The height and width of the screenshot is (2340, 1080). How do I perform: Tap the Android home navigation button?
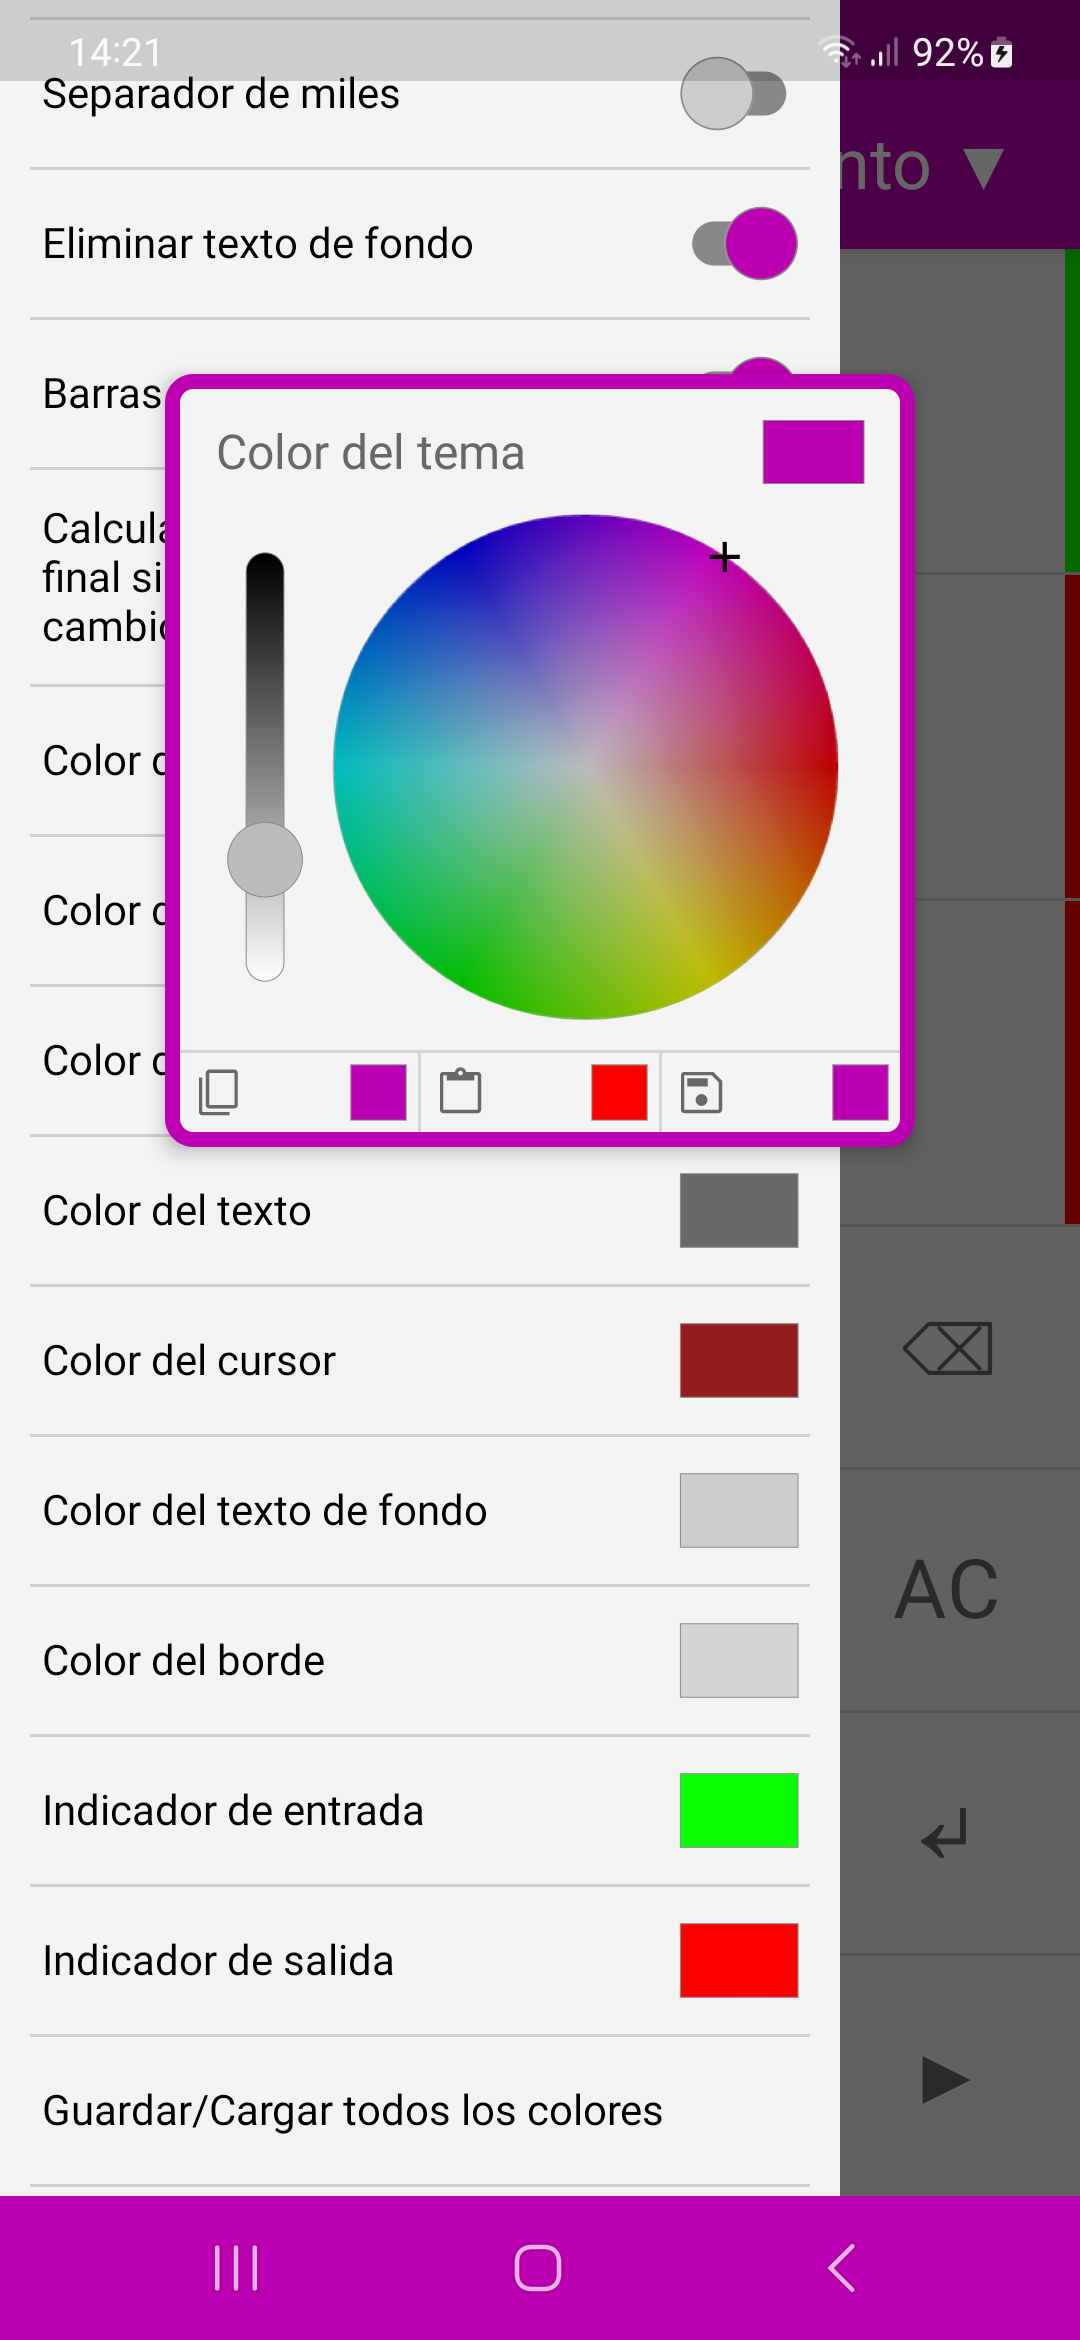[x=538, y=2268]
